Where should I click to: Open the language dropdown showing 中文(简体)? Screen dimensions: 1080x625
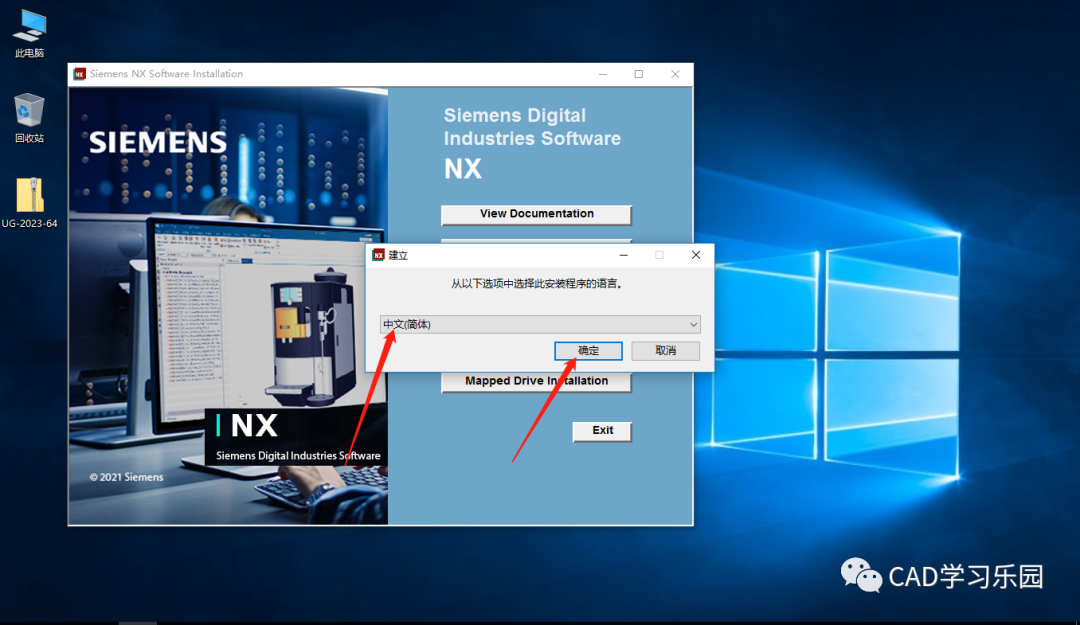pyautogui.click(x=540, y=324)
